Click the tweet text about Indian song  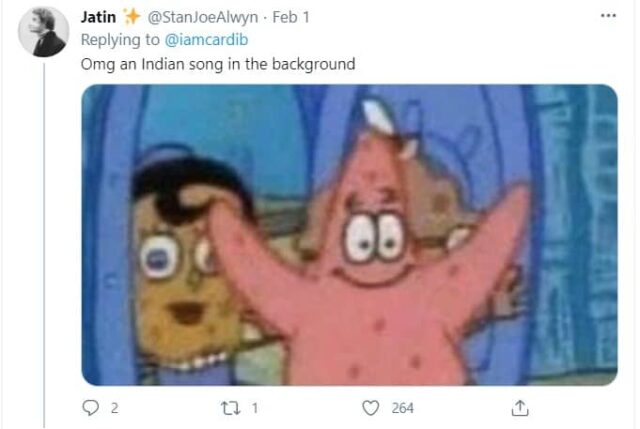pos(218,64)
